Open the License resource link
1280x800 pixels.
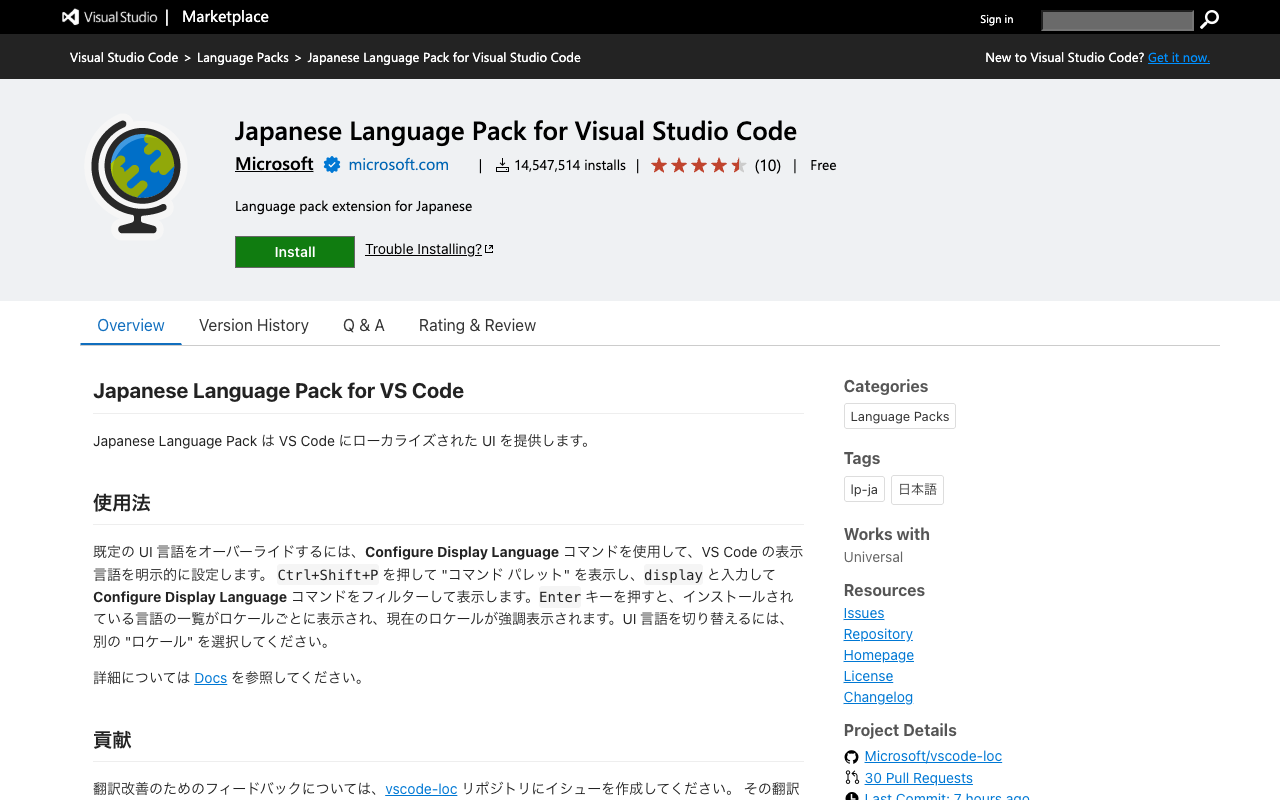pos(868,676)
